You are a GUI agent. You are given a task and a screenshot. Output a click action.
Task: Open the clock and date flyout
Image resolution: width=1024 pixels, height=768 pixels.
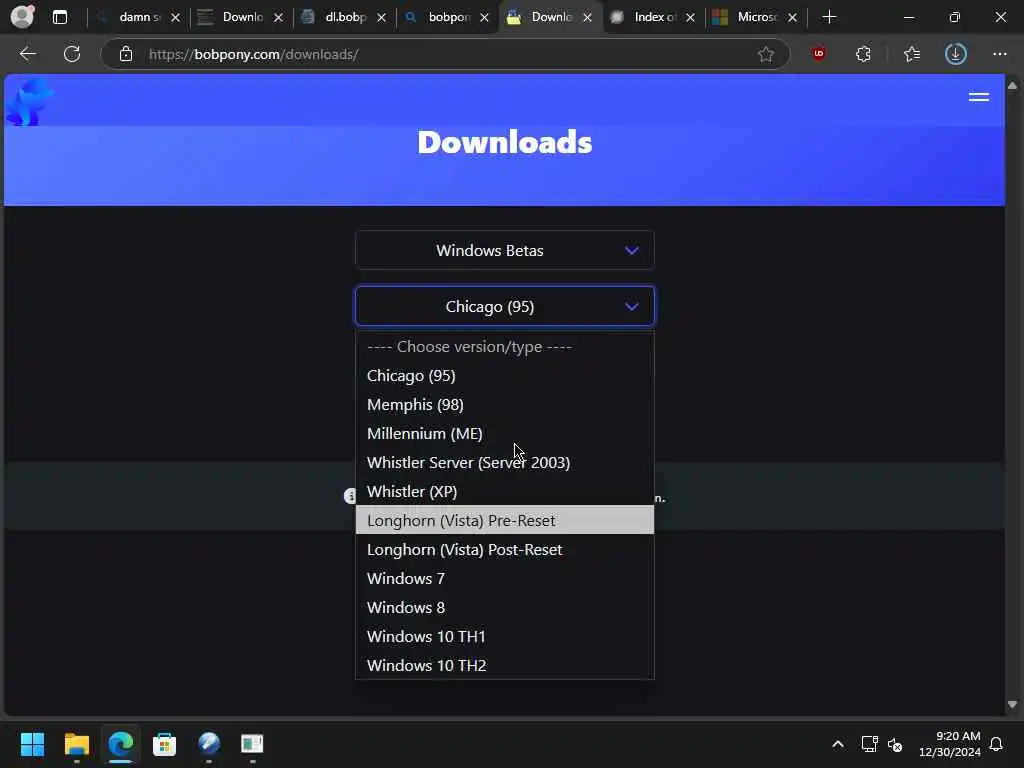(x=950, y=744)
